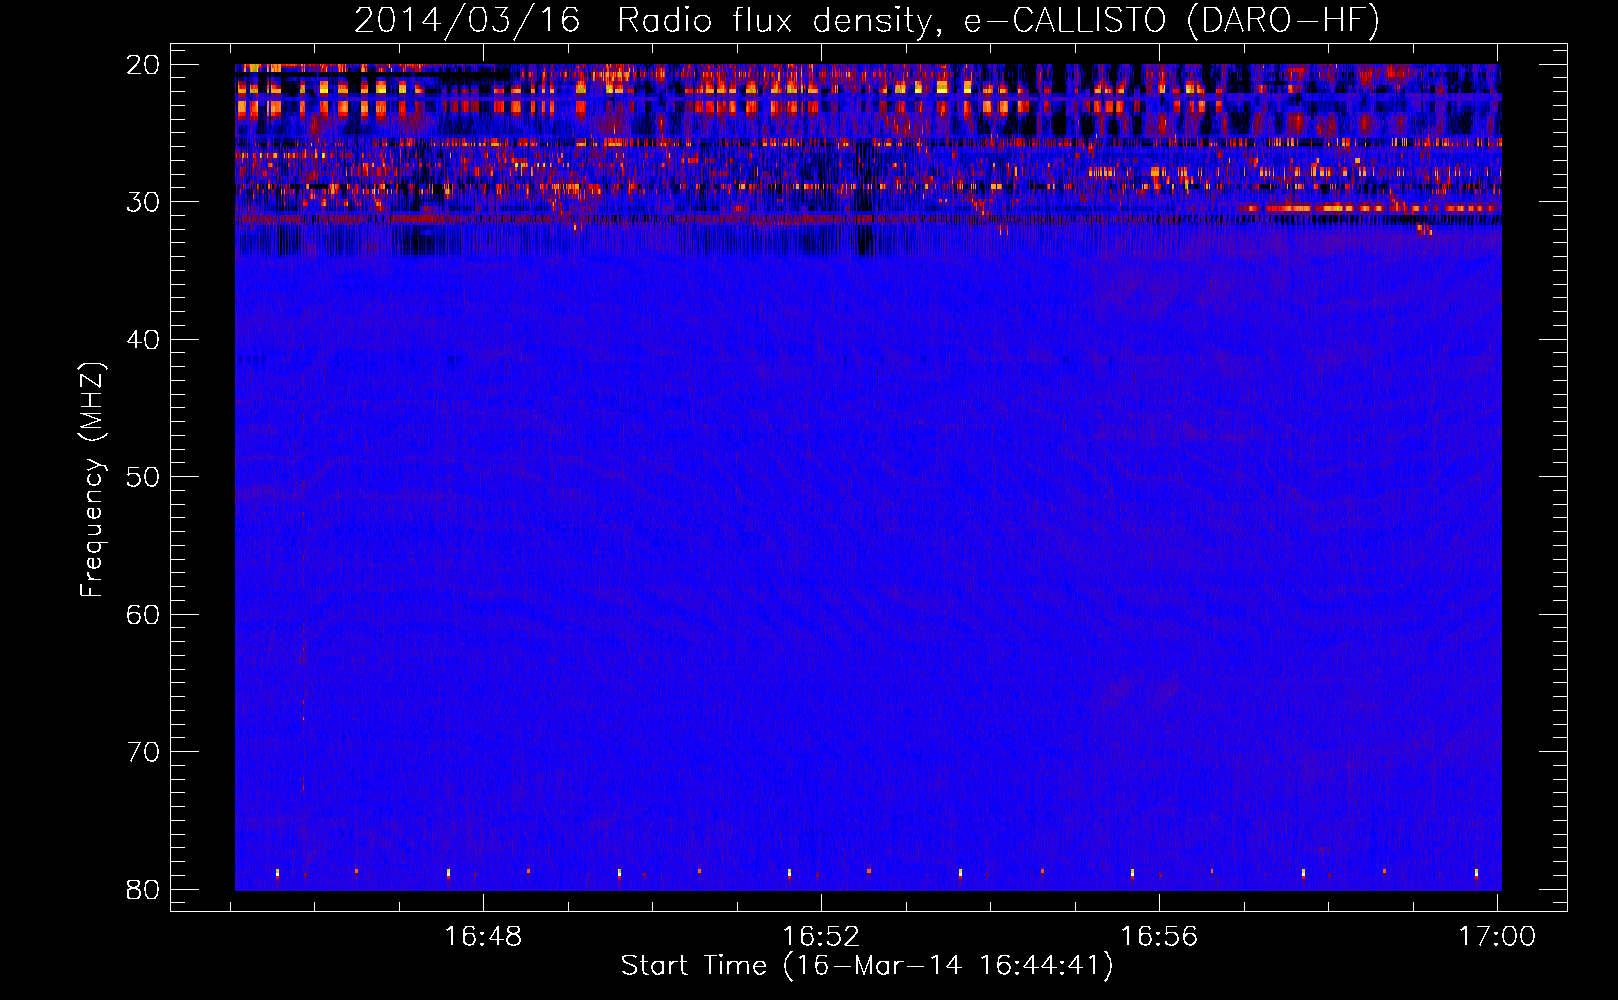This screenshot has height=1000, width=1618.
Task: Click the 50 frequency tick label
Action: [143, 477]
